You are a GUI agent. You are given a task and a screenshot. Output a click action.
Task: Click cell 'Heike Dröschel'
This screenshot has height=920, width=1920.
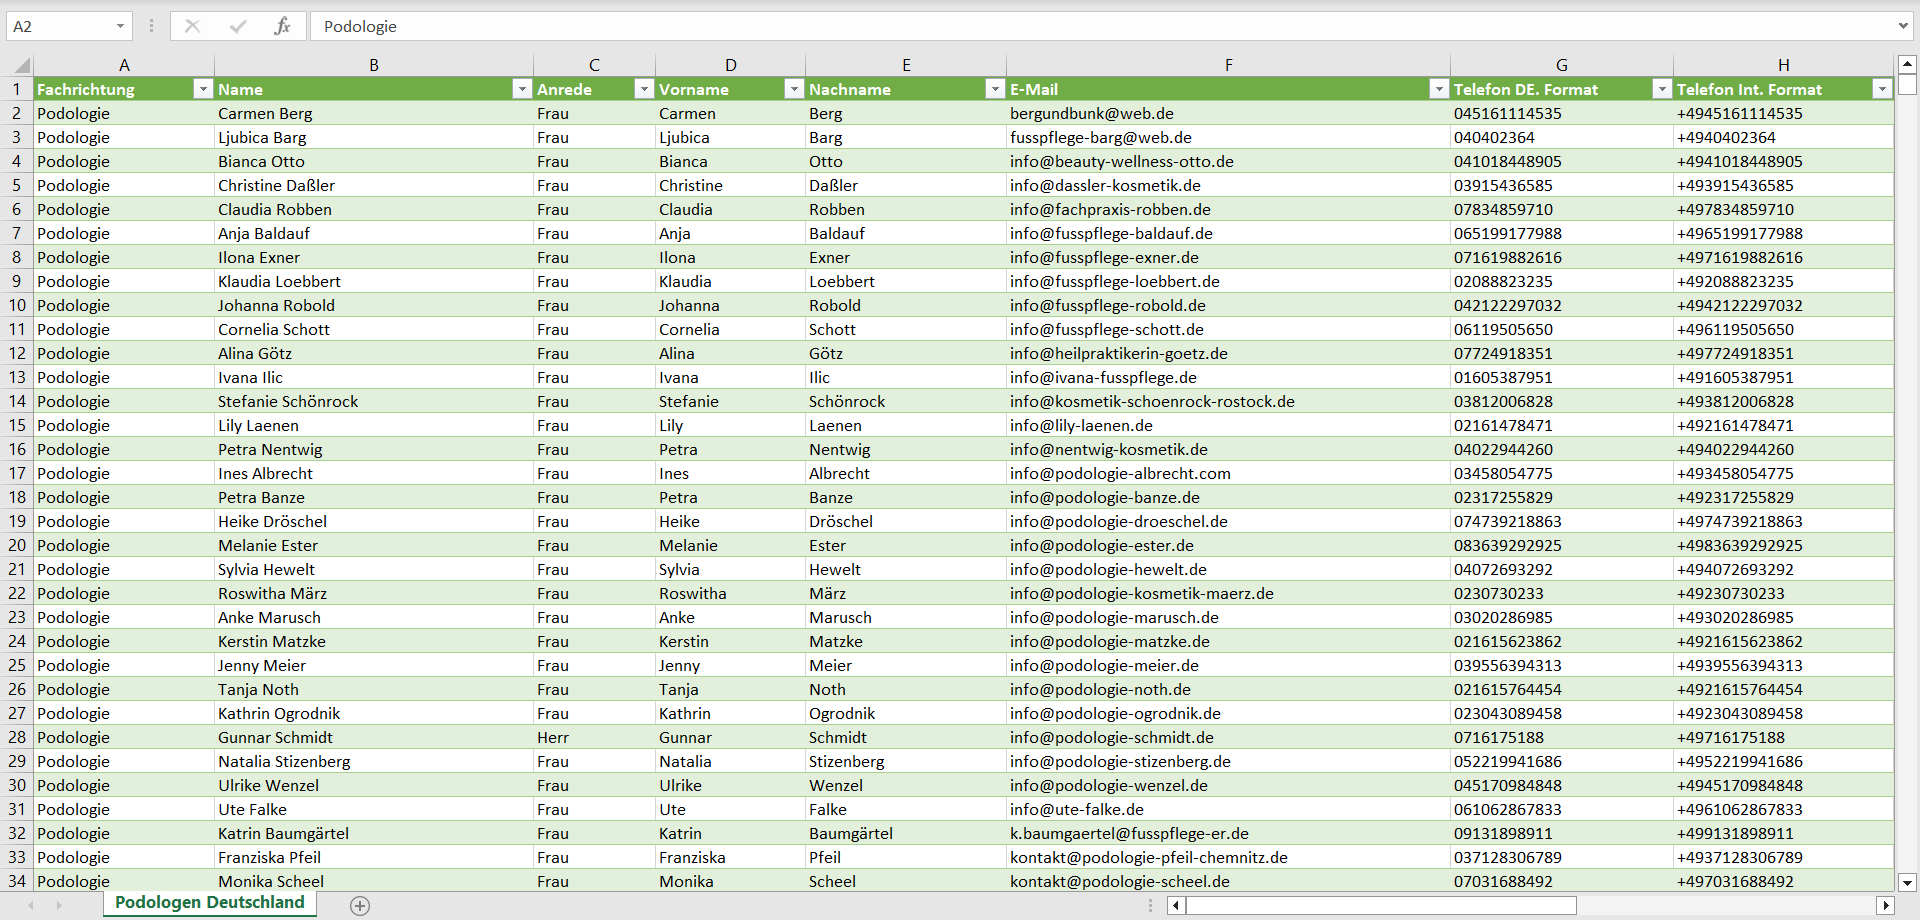[x=374, y=521]
